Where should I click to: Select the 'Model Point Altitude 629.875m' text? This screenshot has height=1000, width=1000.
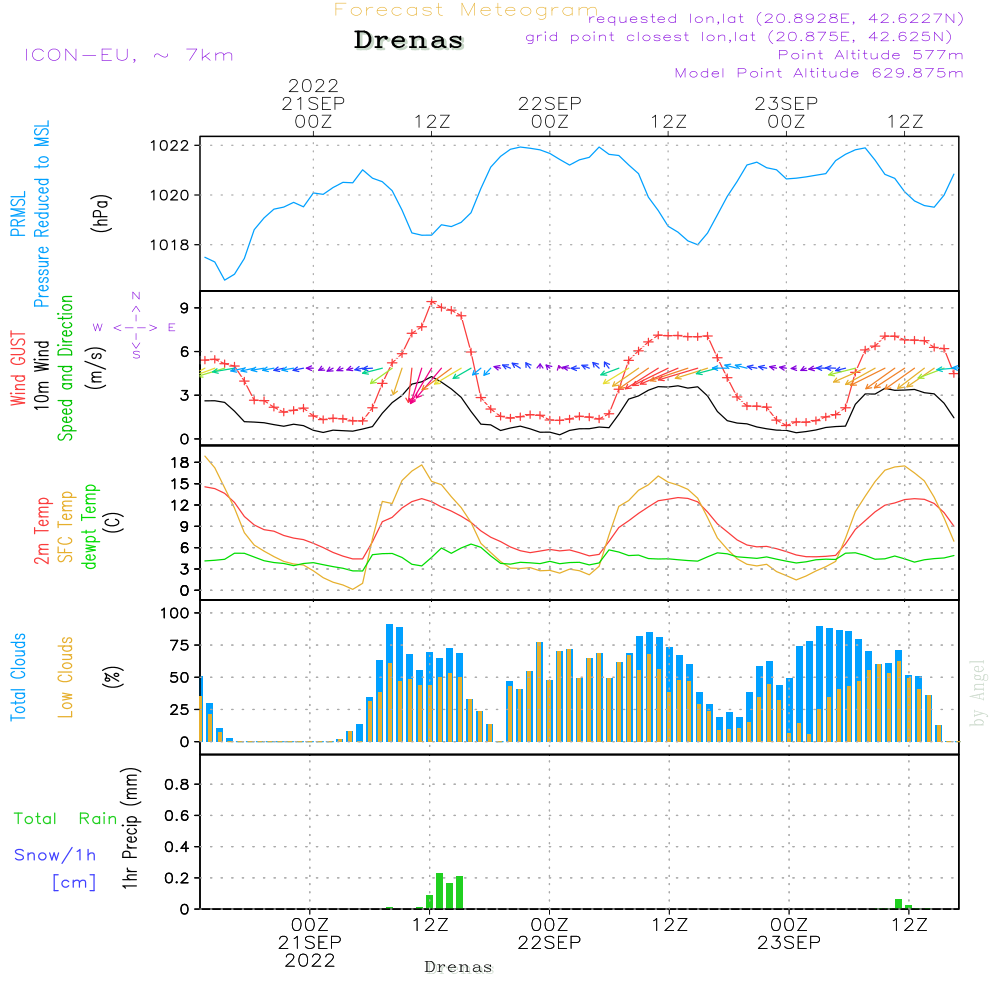(819, 73)
